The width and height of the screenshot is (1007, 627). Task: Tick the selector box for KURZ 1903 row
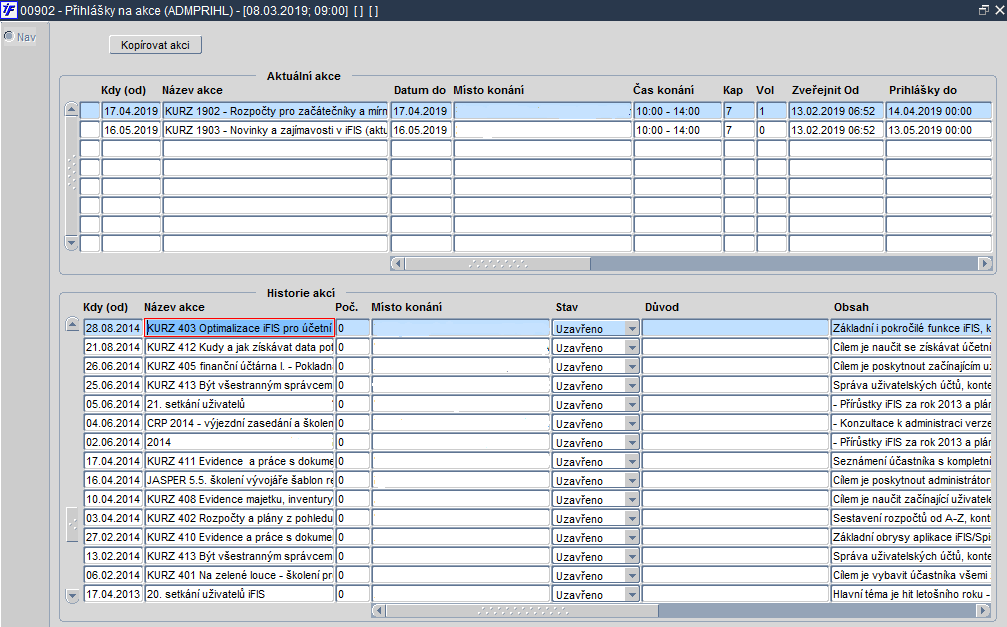[x=90, y=130]
